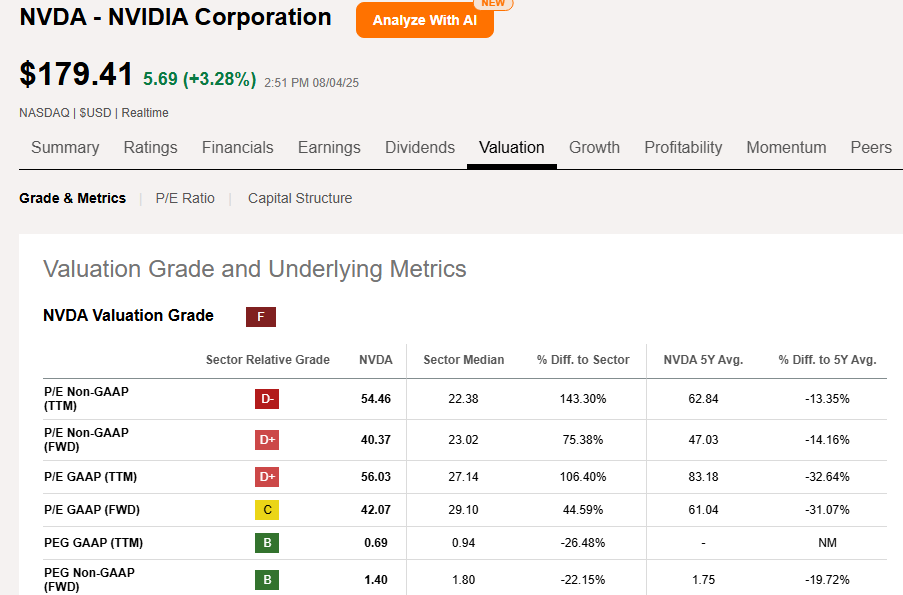Click the B grade for PEG Non-GAAP (FWD)
The height and width of the screenshot is (595, 903).
point(267,580)
